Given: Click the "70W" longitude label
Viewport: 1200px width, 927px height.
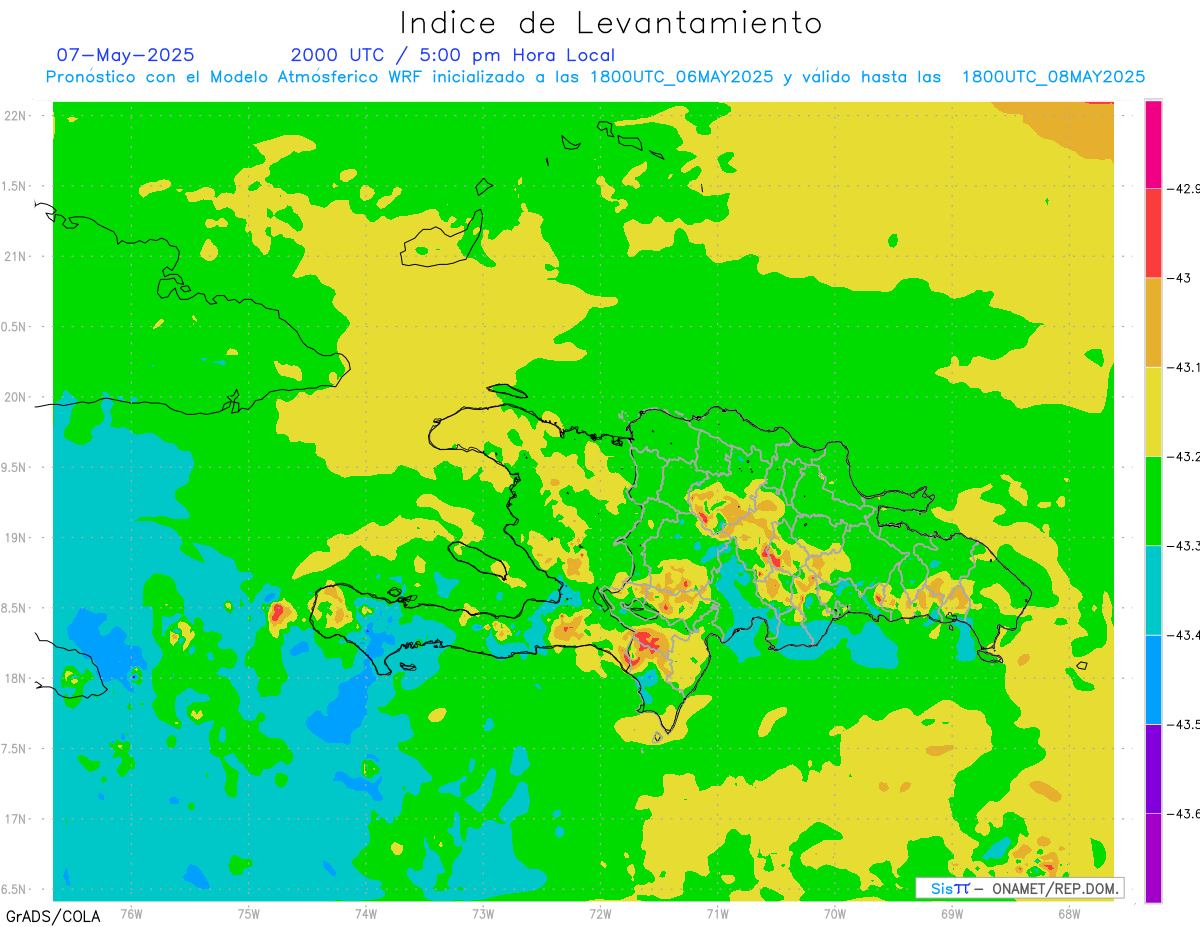Looking at the screenshot, I should 834,913.
